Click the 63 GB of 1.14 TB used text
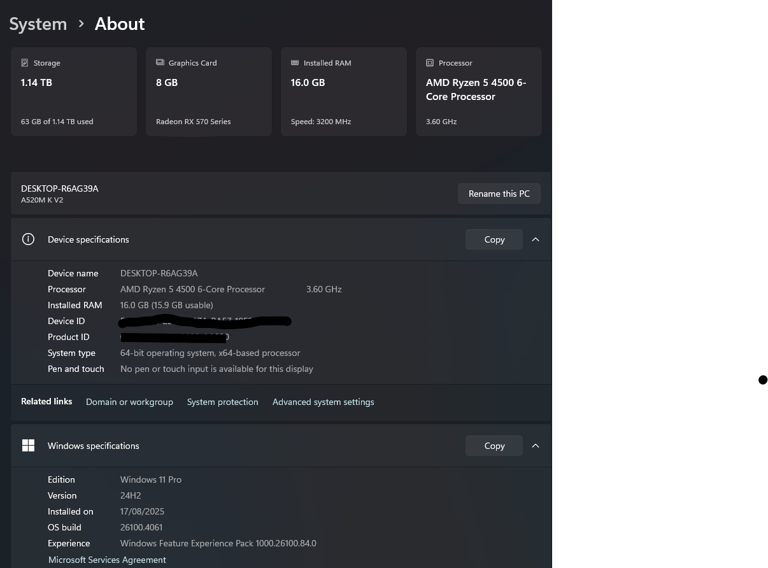The width and height of the screenshot is (768, 568). point(57,121)
